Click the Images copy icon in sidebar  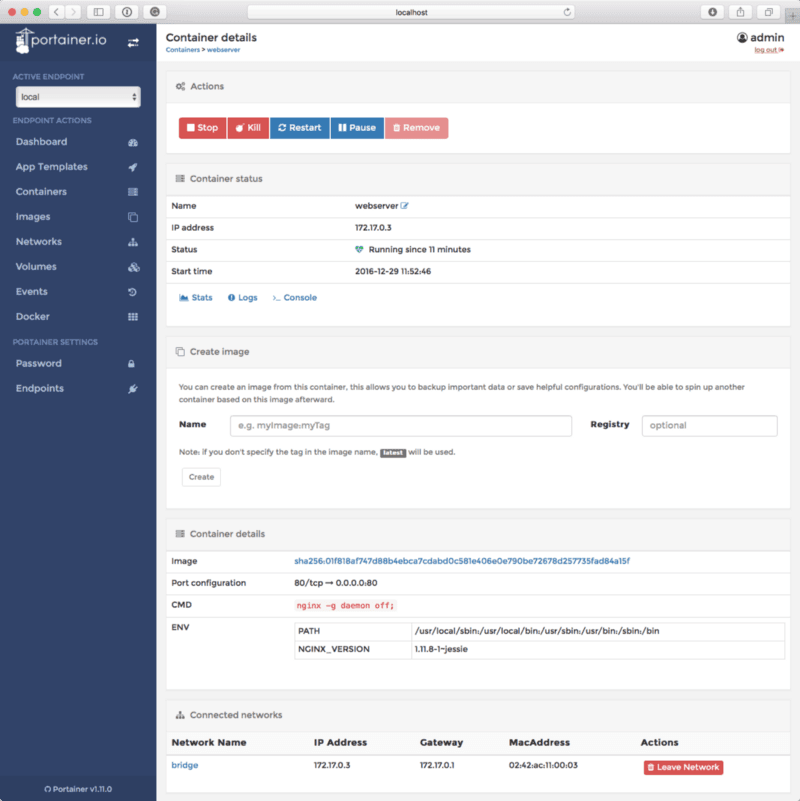(x=133, y=216)
